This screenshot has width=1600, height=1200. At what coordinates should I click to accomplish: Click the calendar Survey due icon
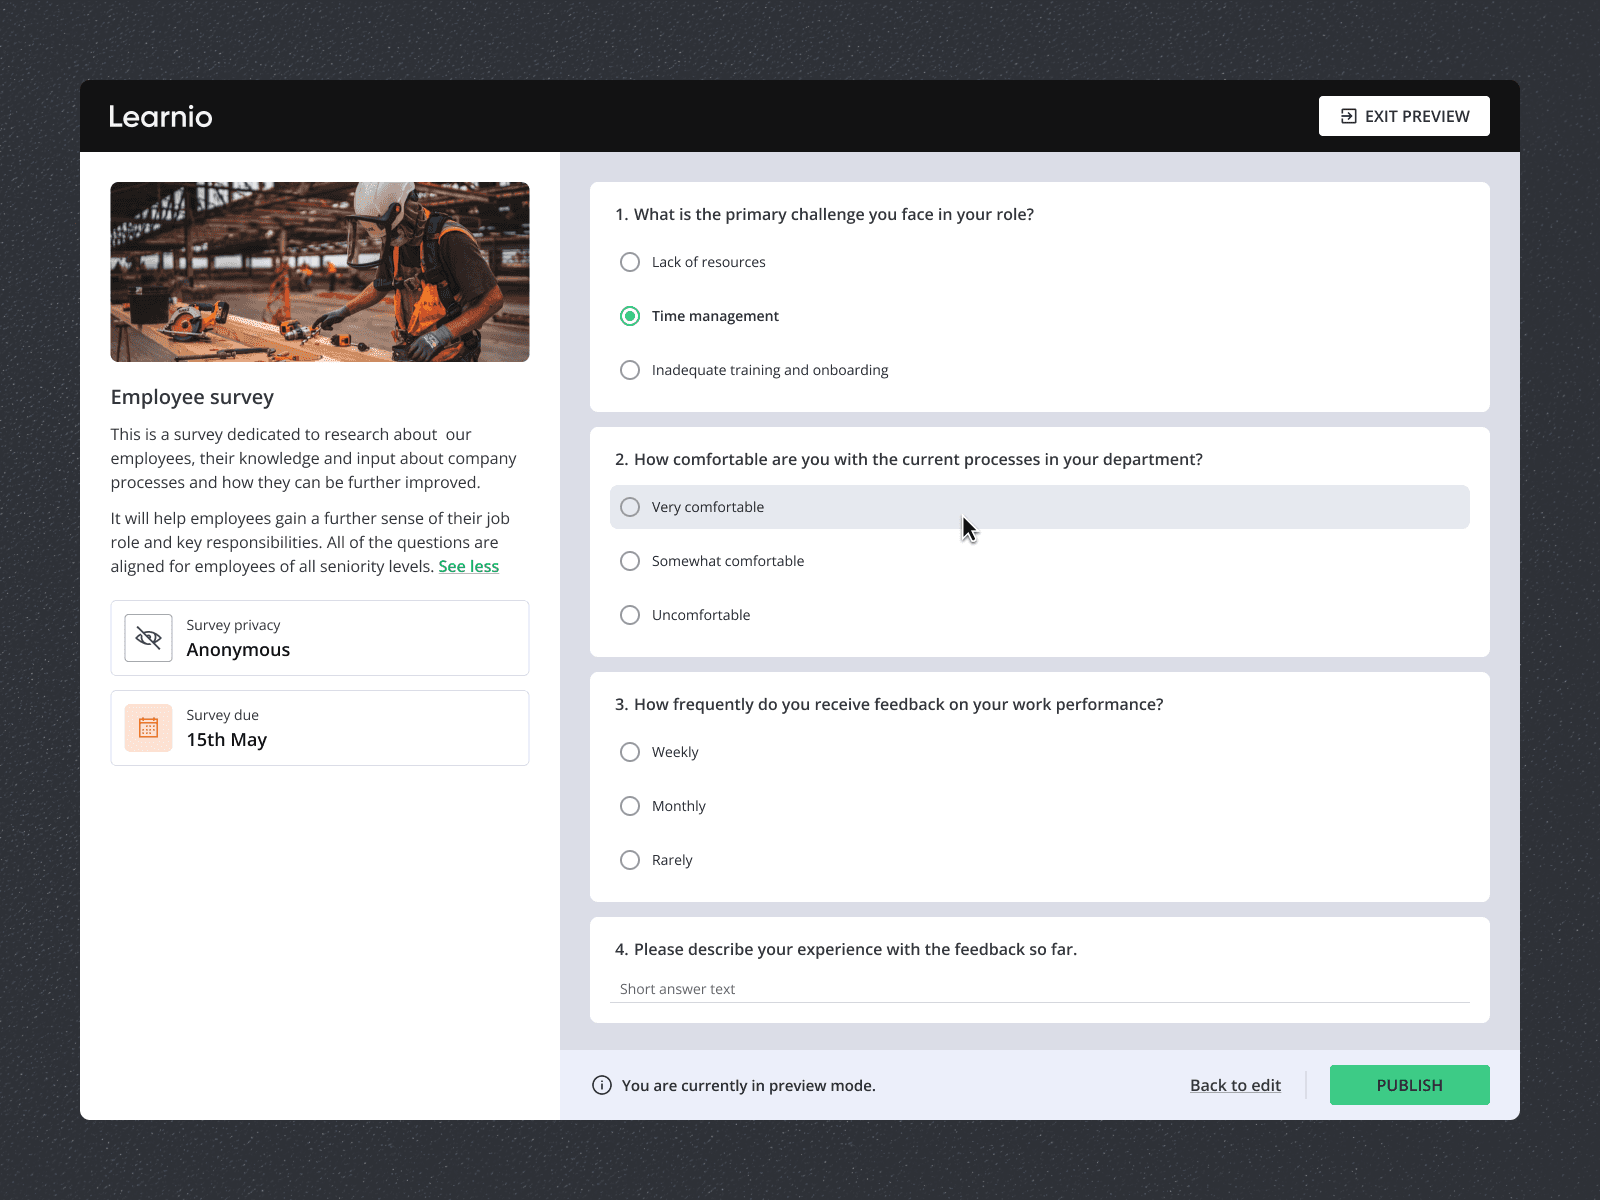[148, 728]
